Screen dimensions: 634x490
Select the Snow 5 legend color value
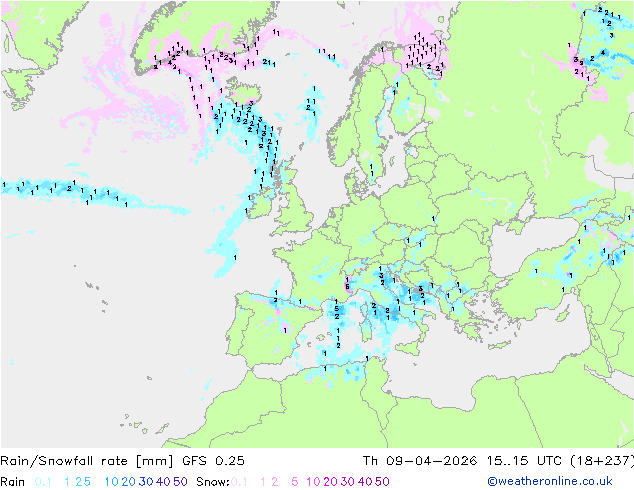tap(295, 482)
